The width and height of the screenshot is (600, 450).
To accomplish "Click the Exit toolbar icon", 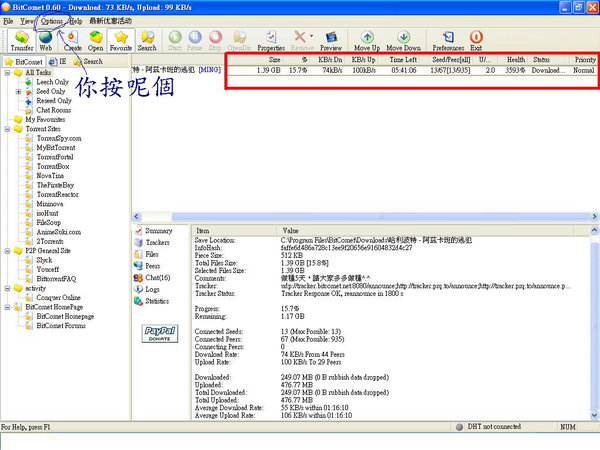I will [476, 41].
